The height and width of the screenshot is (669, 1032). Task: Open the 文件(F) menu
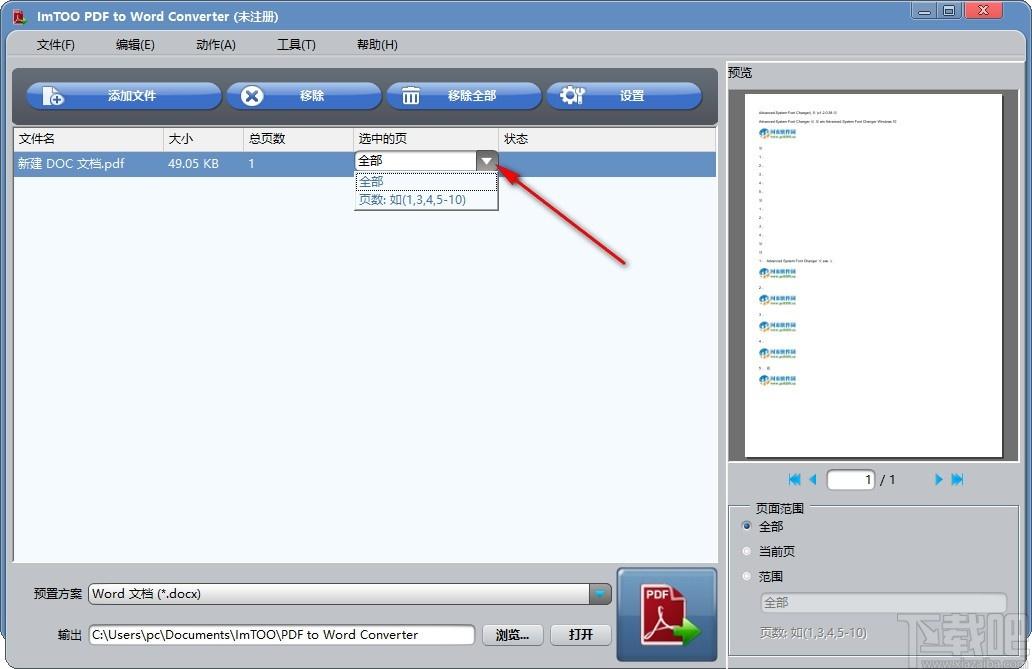point(56,45)
